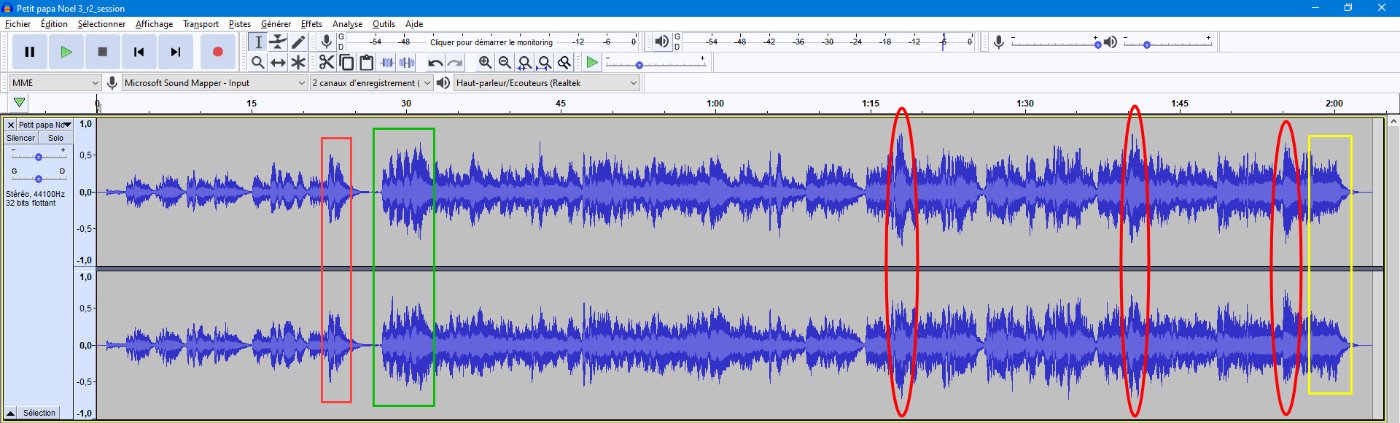Open the Haut-parleur/Ecouteurs output dropdown
Image resolution: width=1400 pixels, height=423 pixels.
(x=546, y=83)
